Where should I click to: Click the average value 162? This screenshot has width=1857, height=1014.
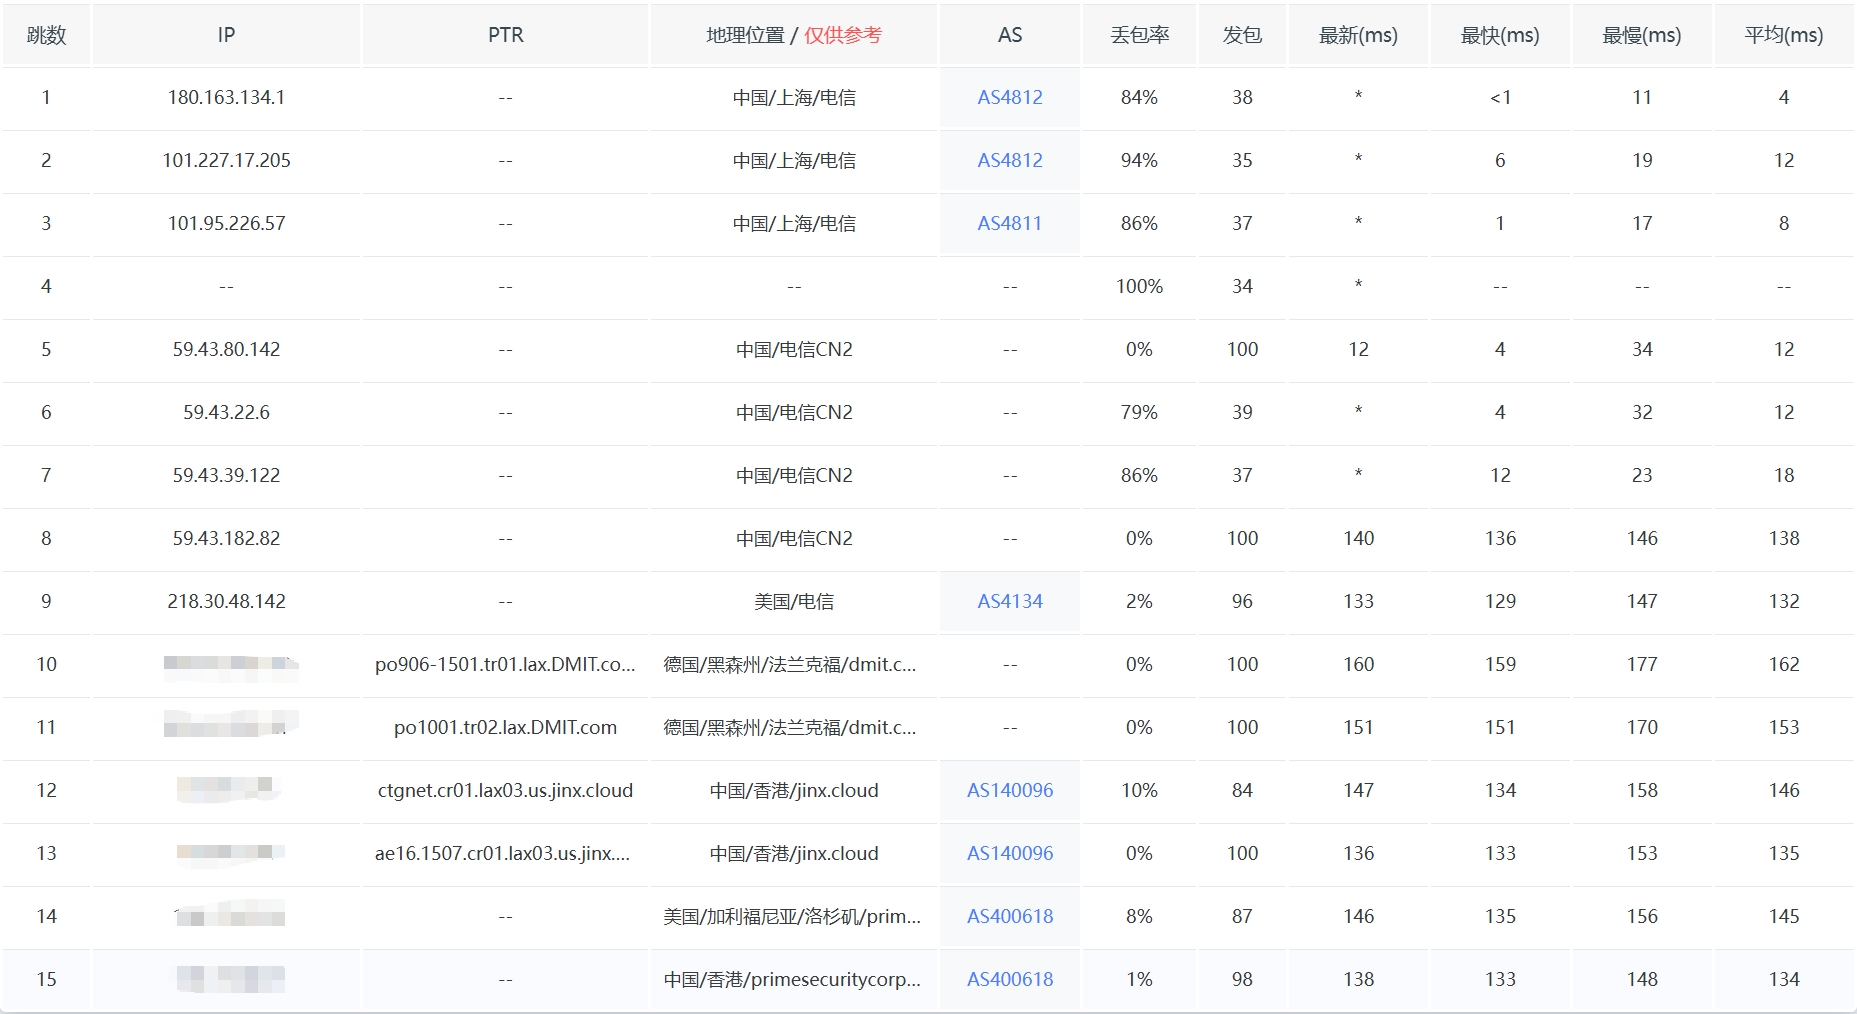[x=1784, y=664]
